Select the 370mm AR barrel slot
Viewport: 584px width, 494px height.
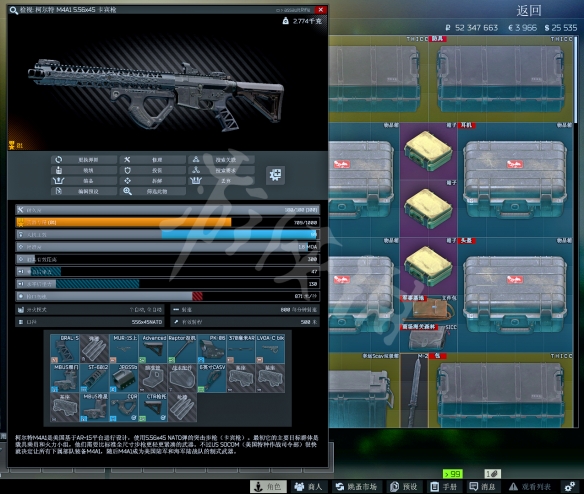click(241, 349)
